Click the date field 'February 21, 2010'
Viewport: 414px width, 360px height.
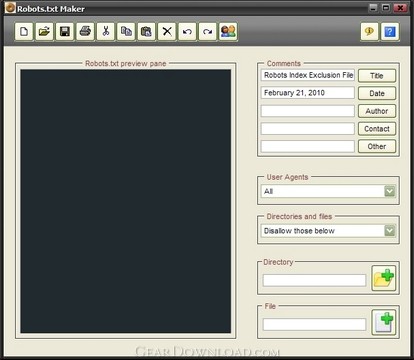(308, 93)
